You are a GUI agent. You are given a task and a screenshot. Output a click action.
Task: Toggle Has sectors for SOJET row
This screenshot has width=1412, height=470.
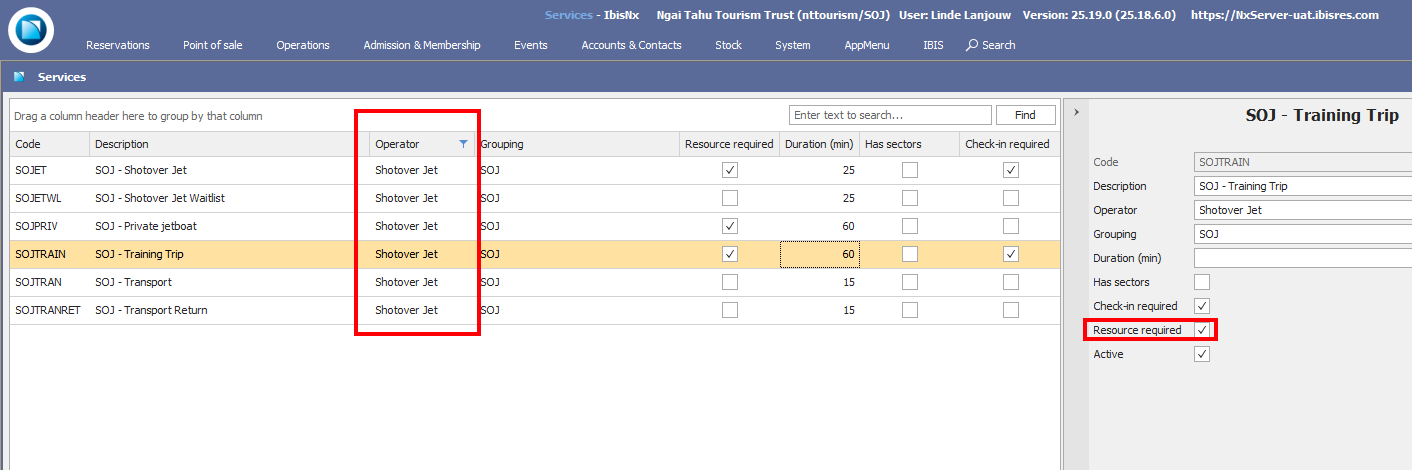click(x=910, y=170)
